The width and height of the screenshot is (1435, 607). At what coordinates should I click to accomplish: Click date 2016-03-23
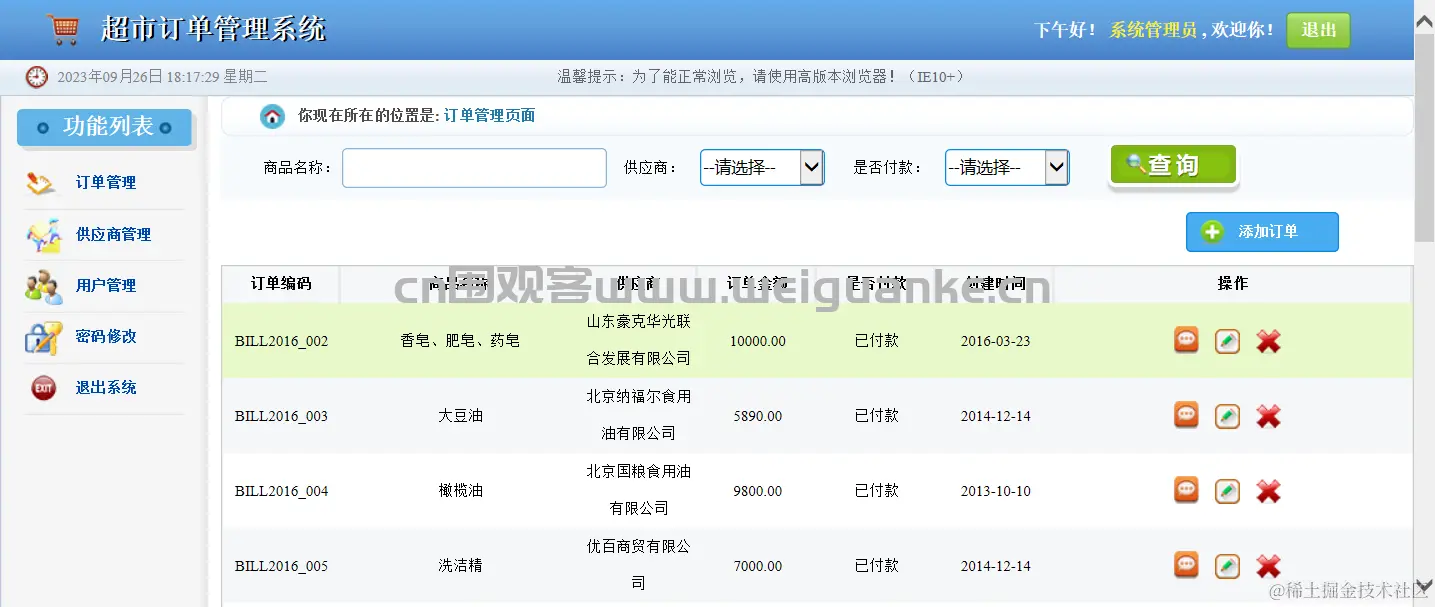995,341
